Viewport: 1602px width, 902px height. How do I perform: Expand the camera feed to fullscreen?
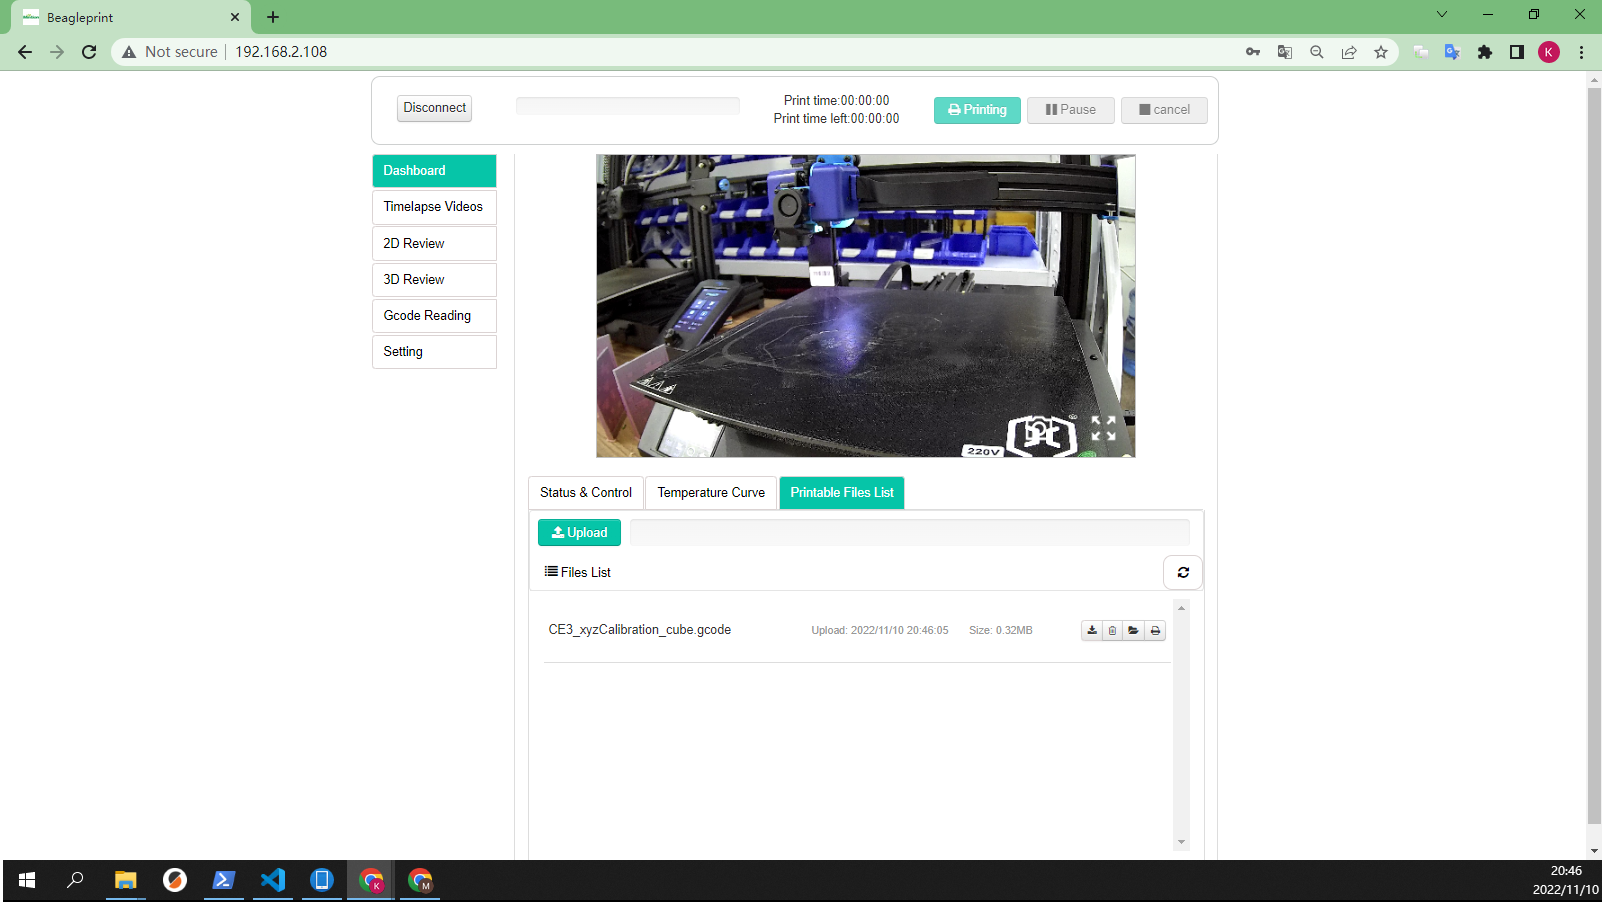click(x=1103, y=430)
